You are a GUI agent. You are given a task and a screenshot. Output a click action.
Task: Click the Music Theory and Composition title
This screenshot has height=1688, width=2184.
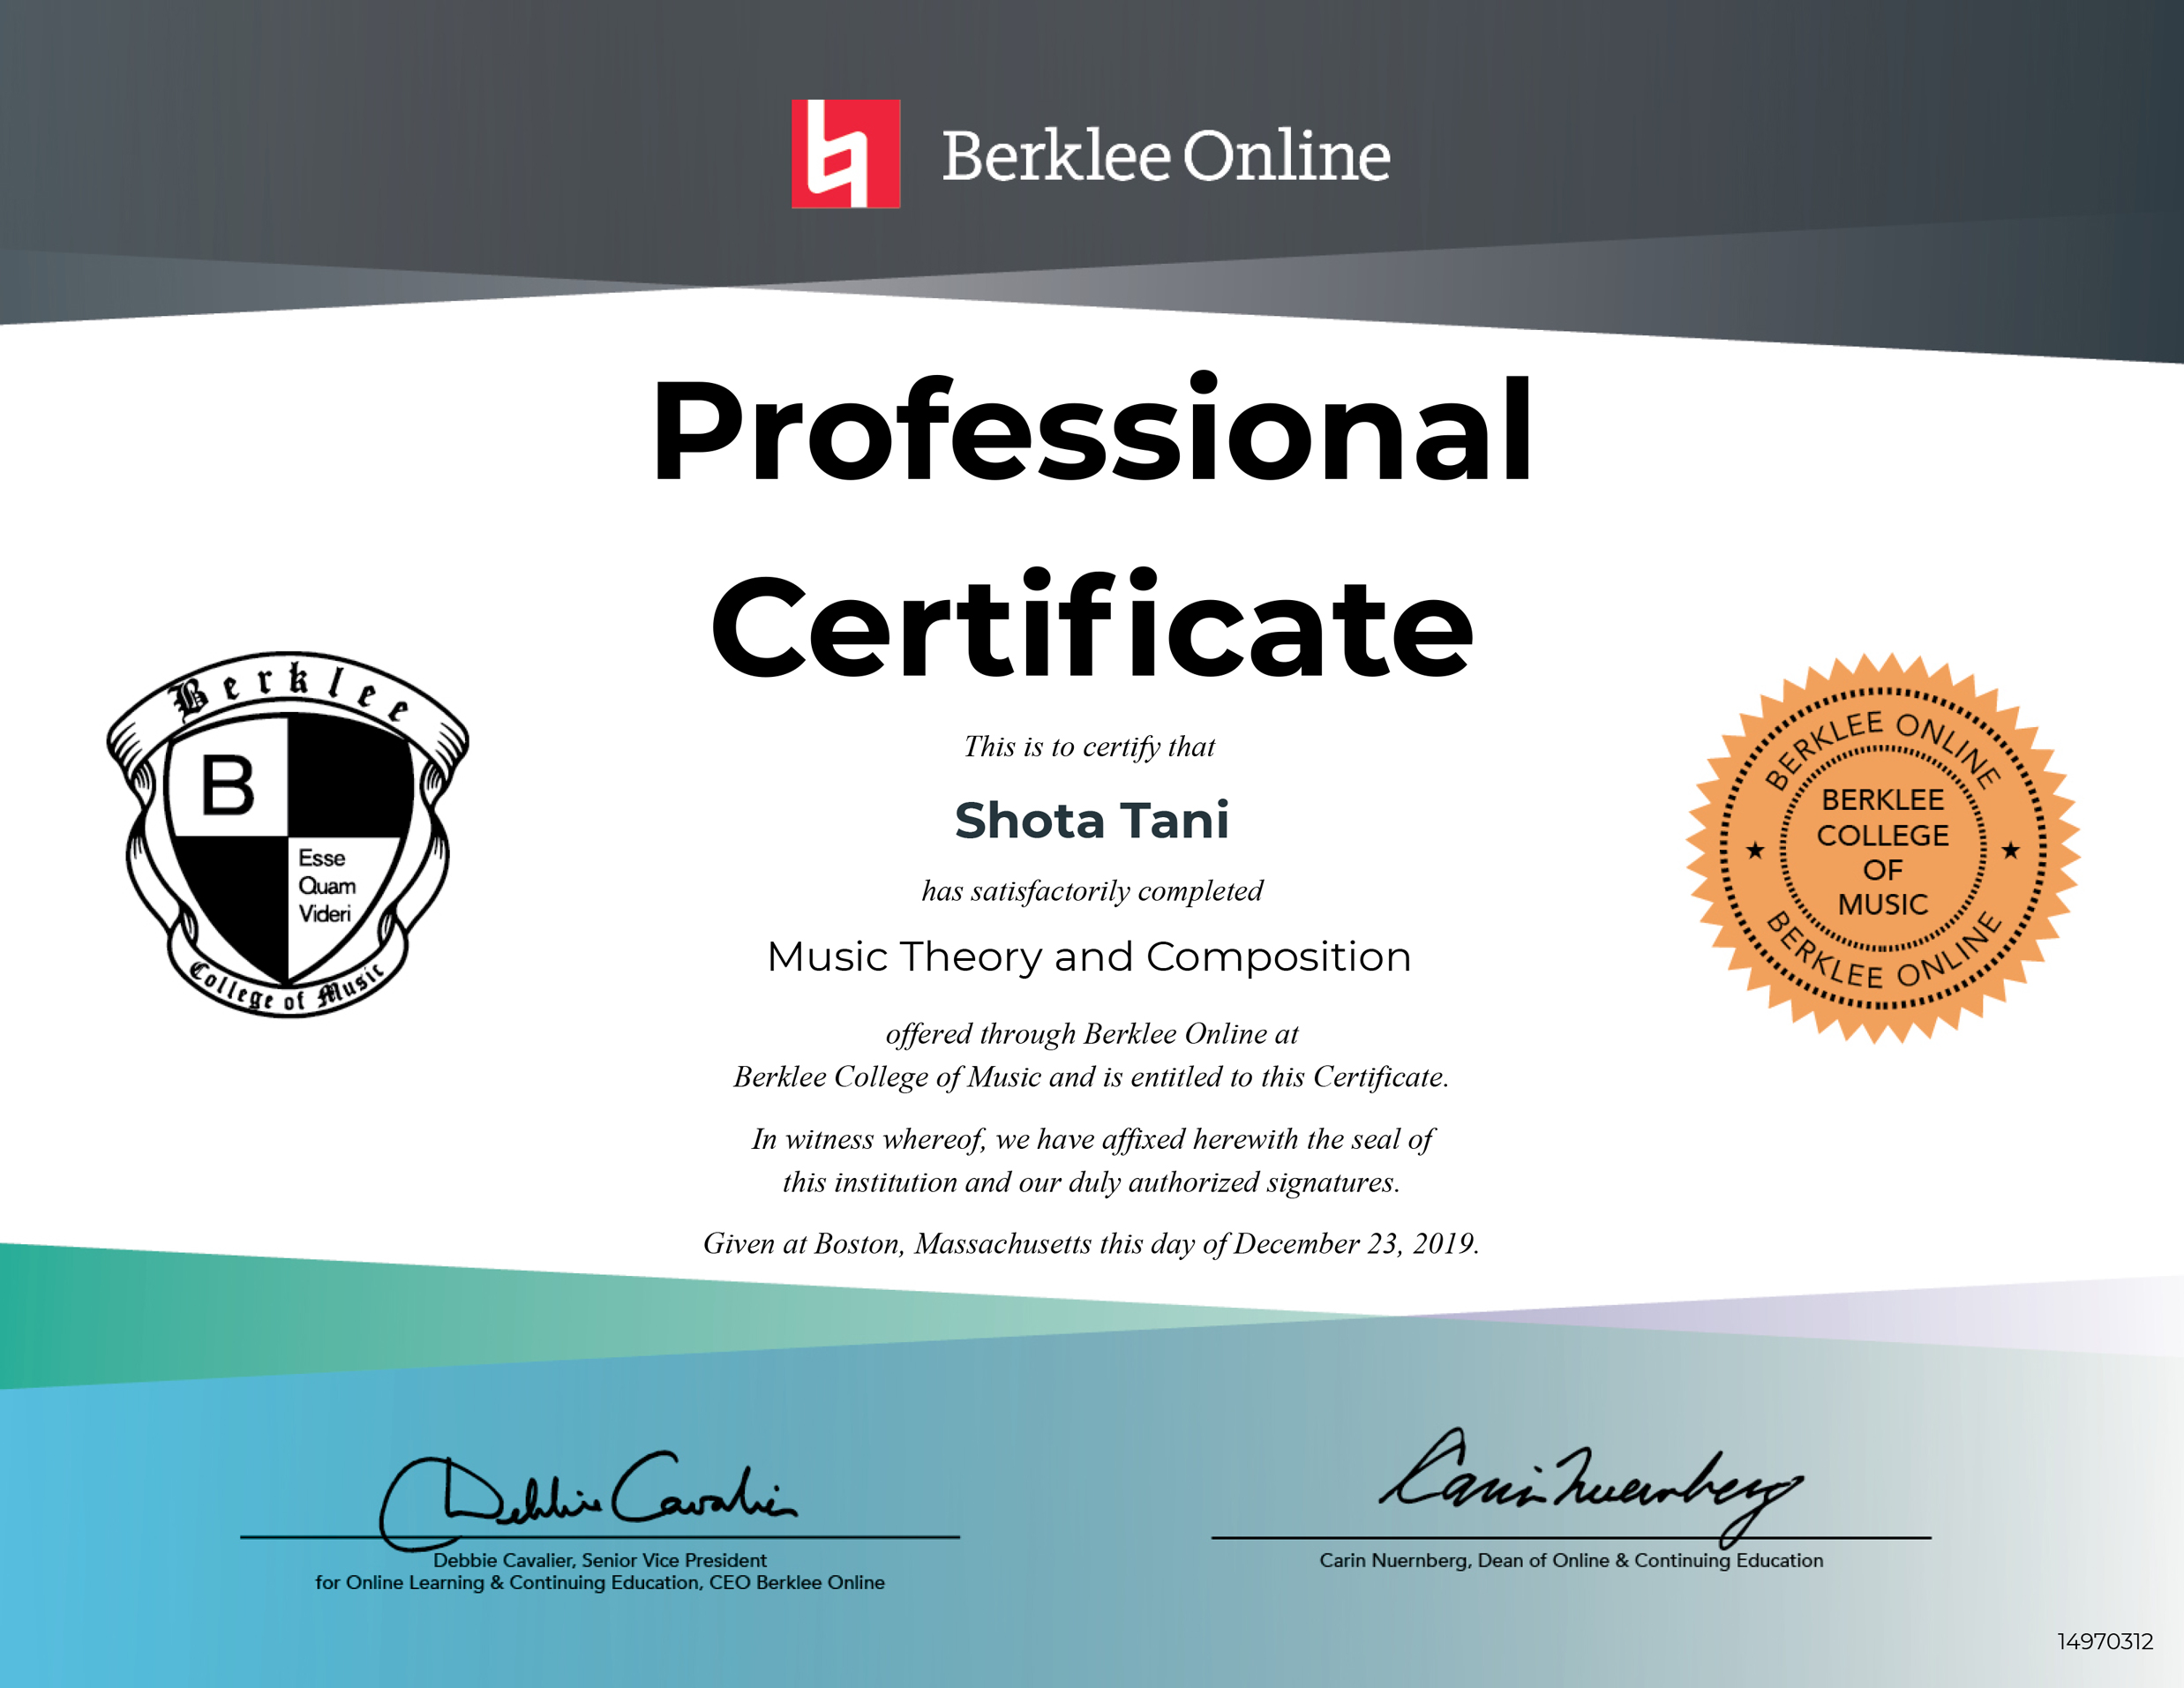[x=1089, y=957]
